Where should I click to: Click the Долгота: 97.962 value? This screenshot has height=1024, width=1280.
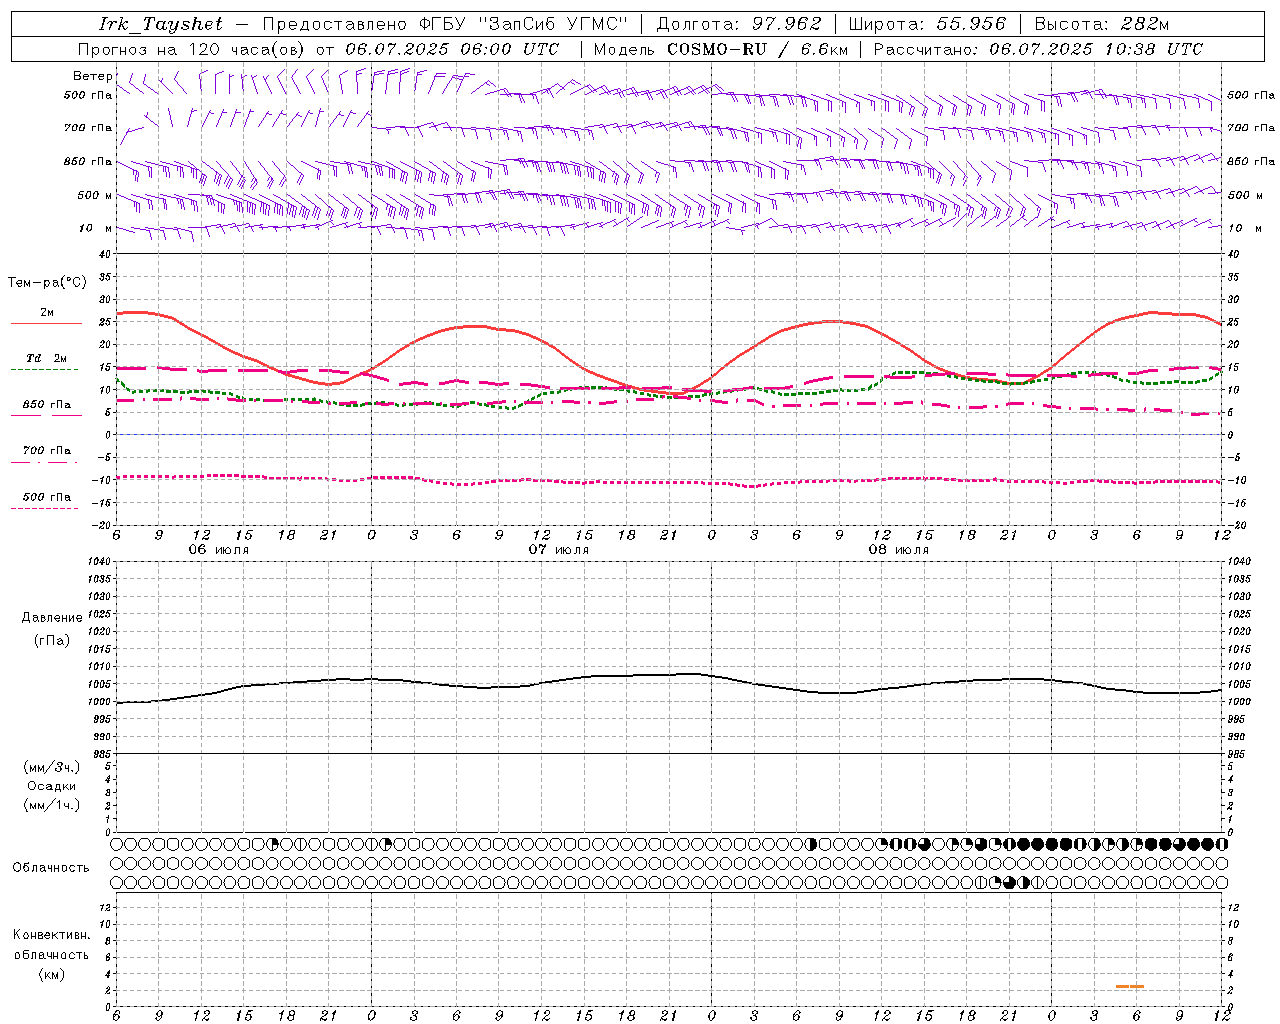coord(738,24)
